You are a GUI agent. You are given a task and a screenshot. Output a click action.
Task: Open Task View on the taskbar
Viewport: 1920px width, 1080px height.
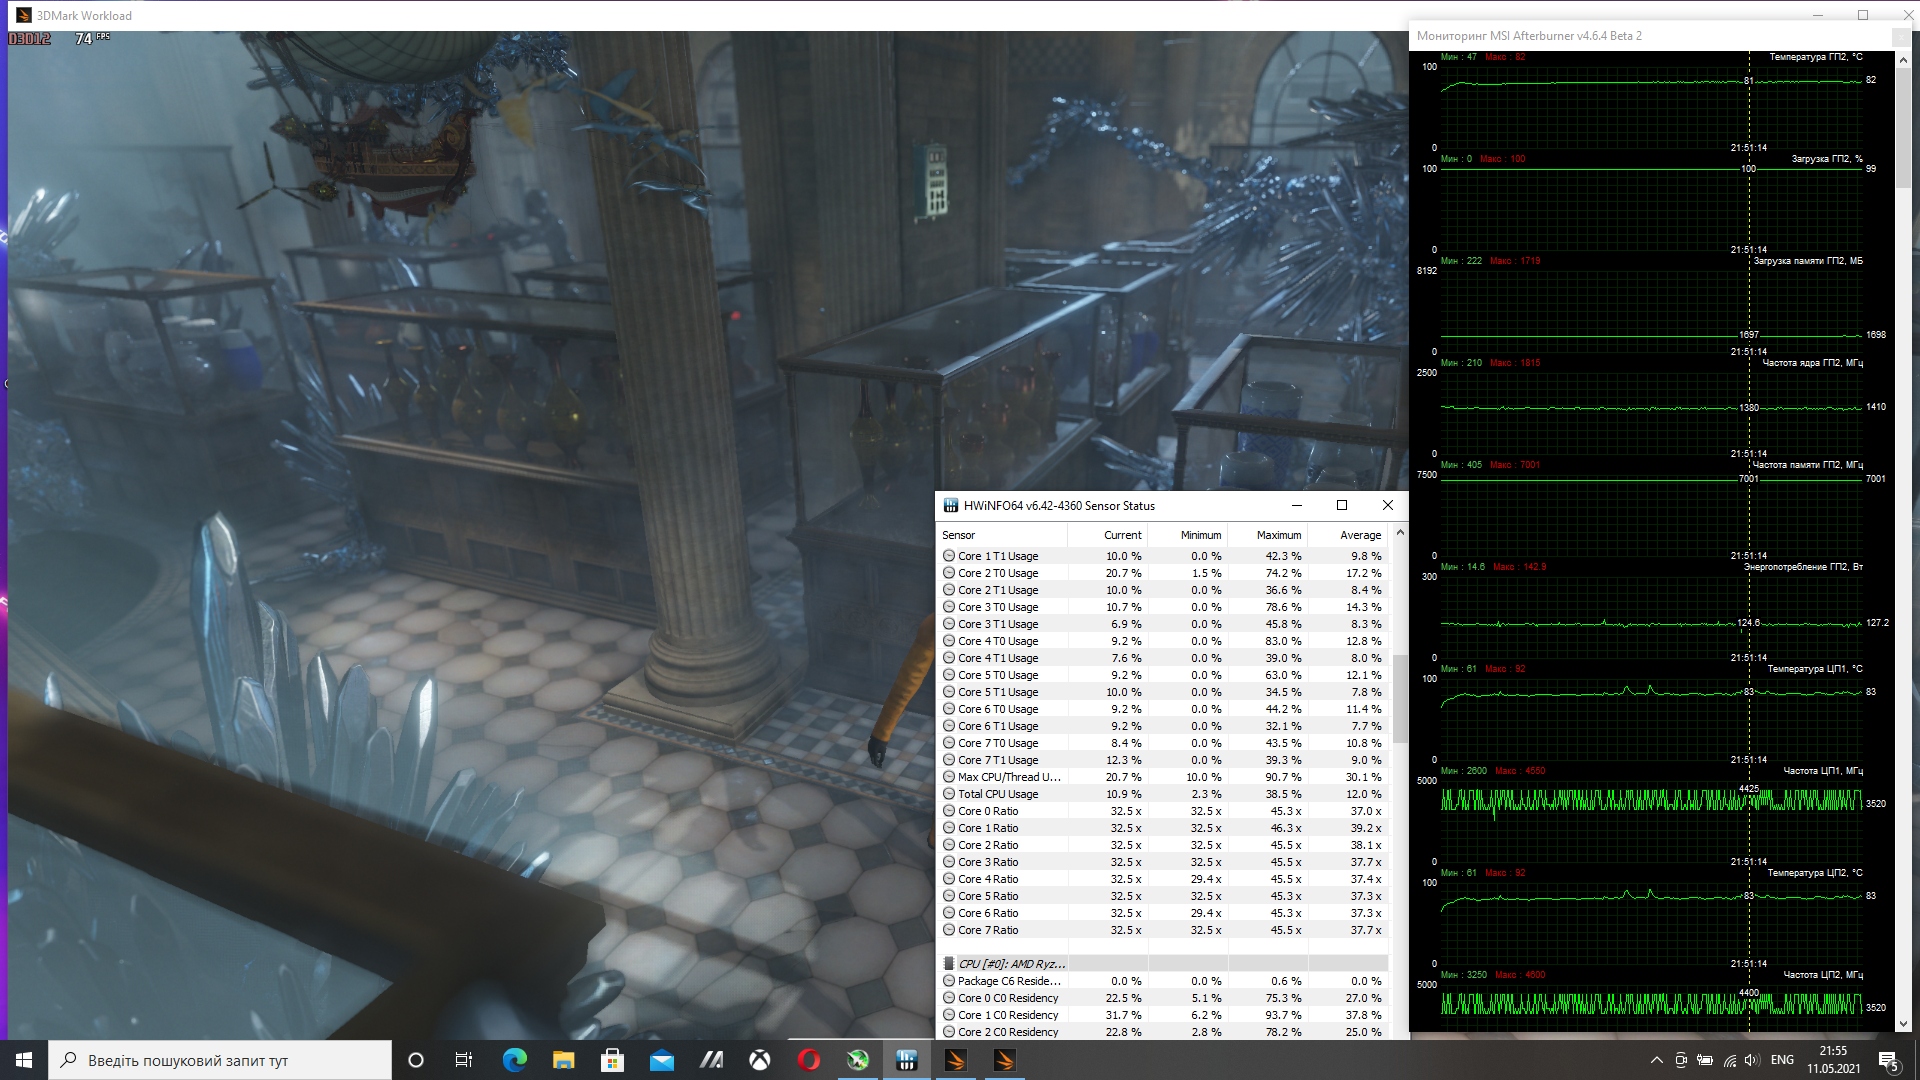(x=464, y=1060)
